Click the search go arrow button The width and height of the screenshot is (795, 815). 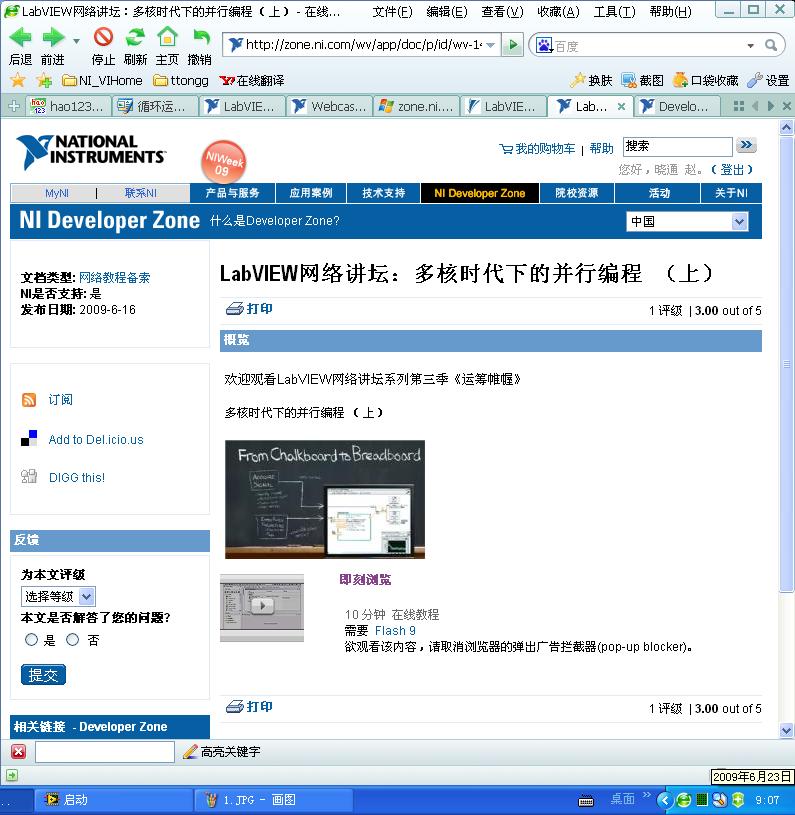[x=747, y=146]
